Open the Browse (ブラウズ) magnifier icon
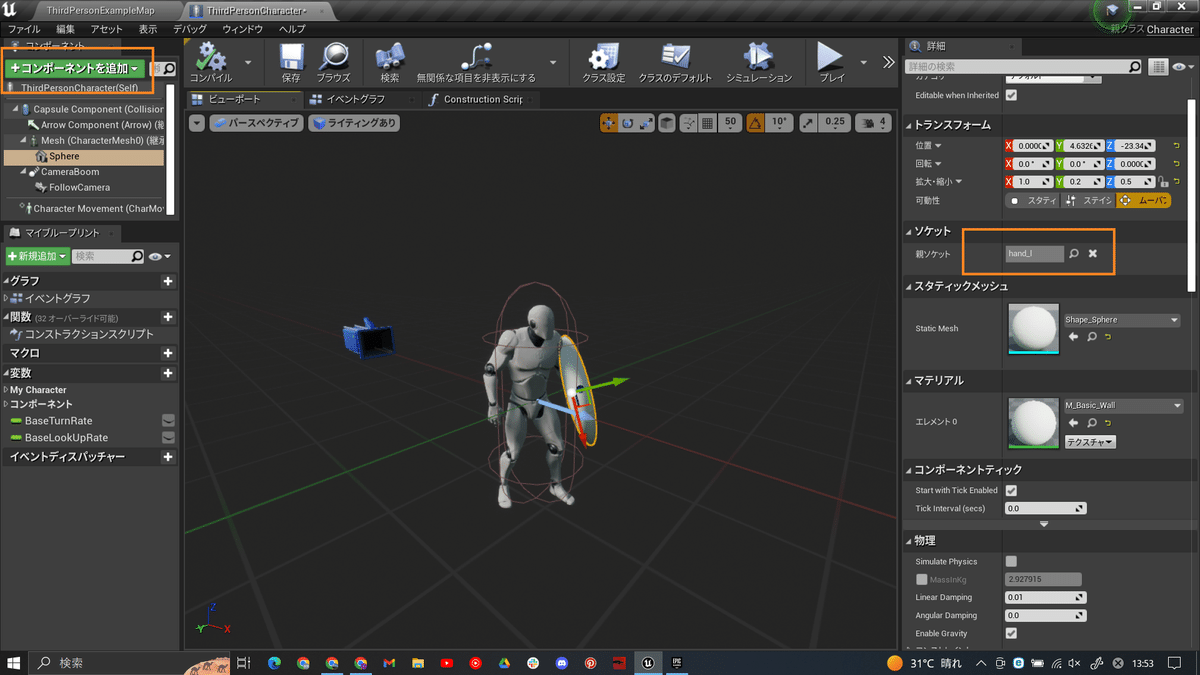Viewport: 1200px width, 675px height. (333, 56)
